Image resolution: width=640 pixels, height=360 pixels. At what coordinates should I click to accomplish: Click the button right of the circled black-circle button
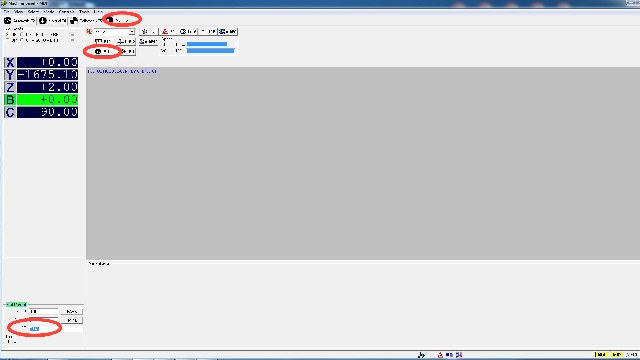(128, 51)
